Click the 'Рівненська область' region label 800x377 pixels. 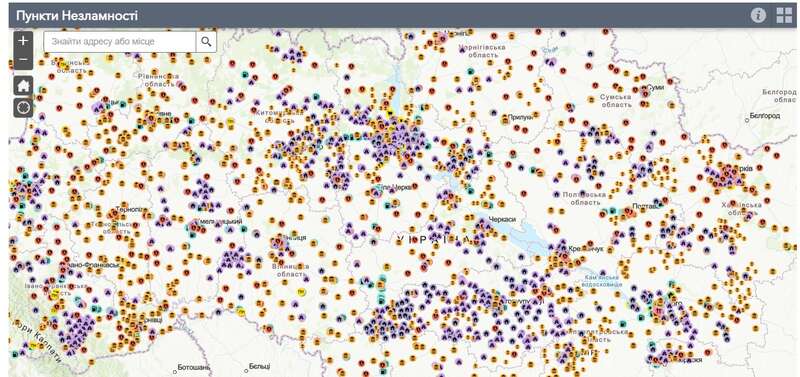[x=159, y=80]
